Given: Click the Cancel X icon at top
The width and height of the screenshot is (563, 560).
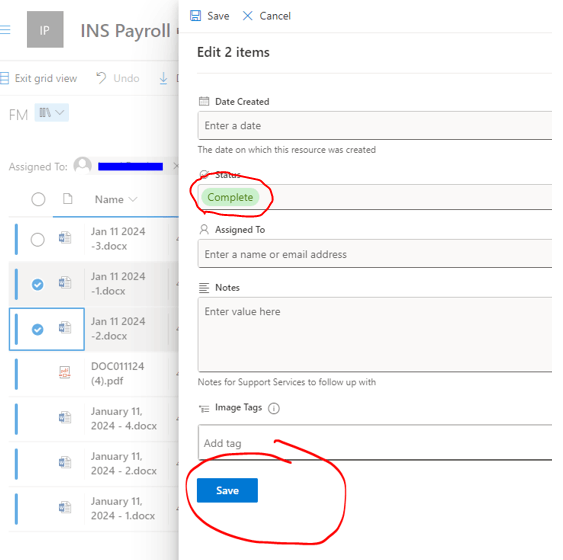Looking at the screenshot, I should (x=247, y=16).
